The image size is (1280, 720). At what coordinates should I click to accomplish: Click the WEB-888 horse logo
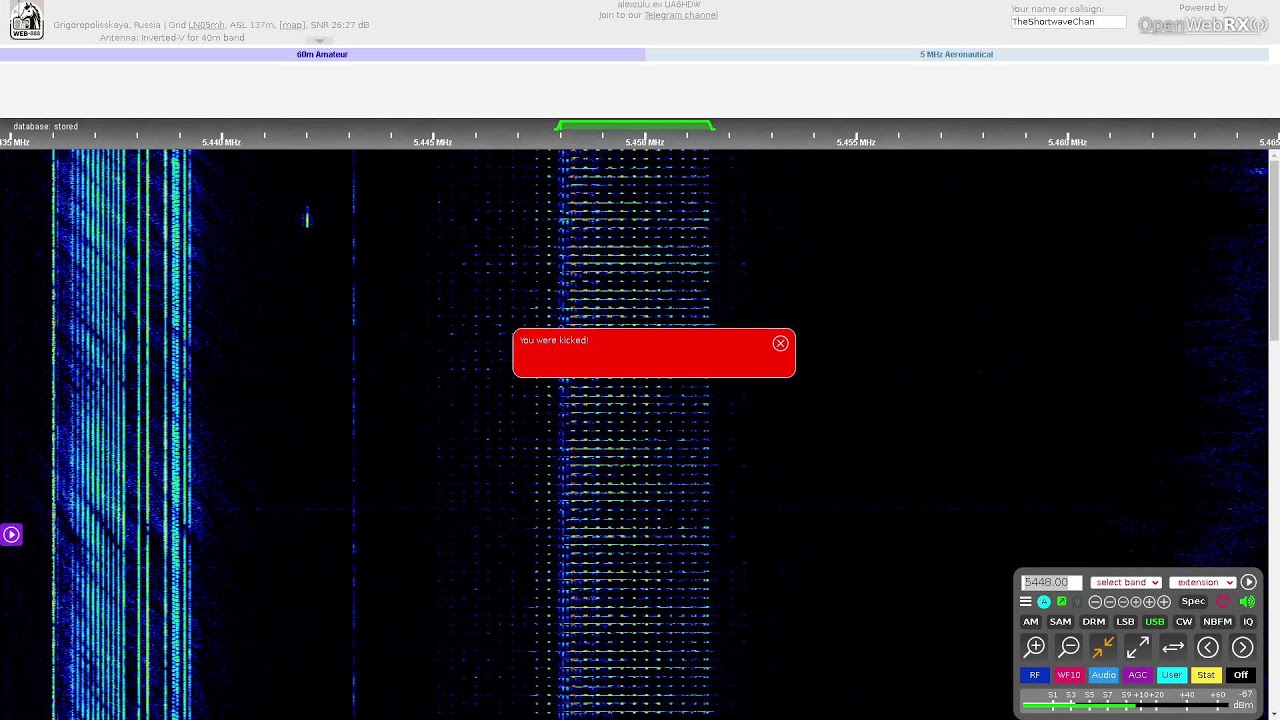tap(26, 20)
